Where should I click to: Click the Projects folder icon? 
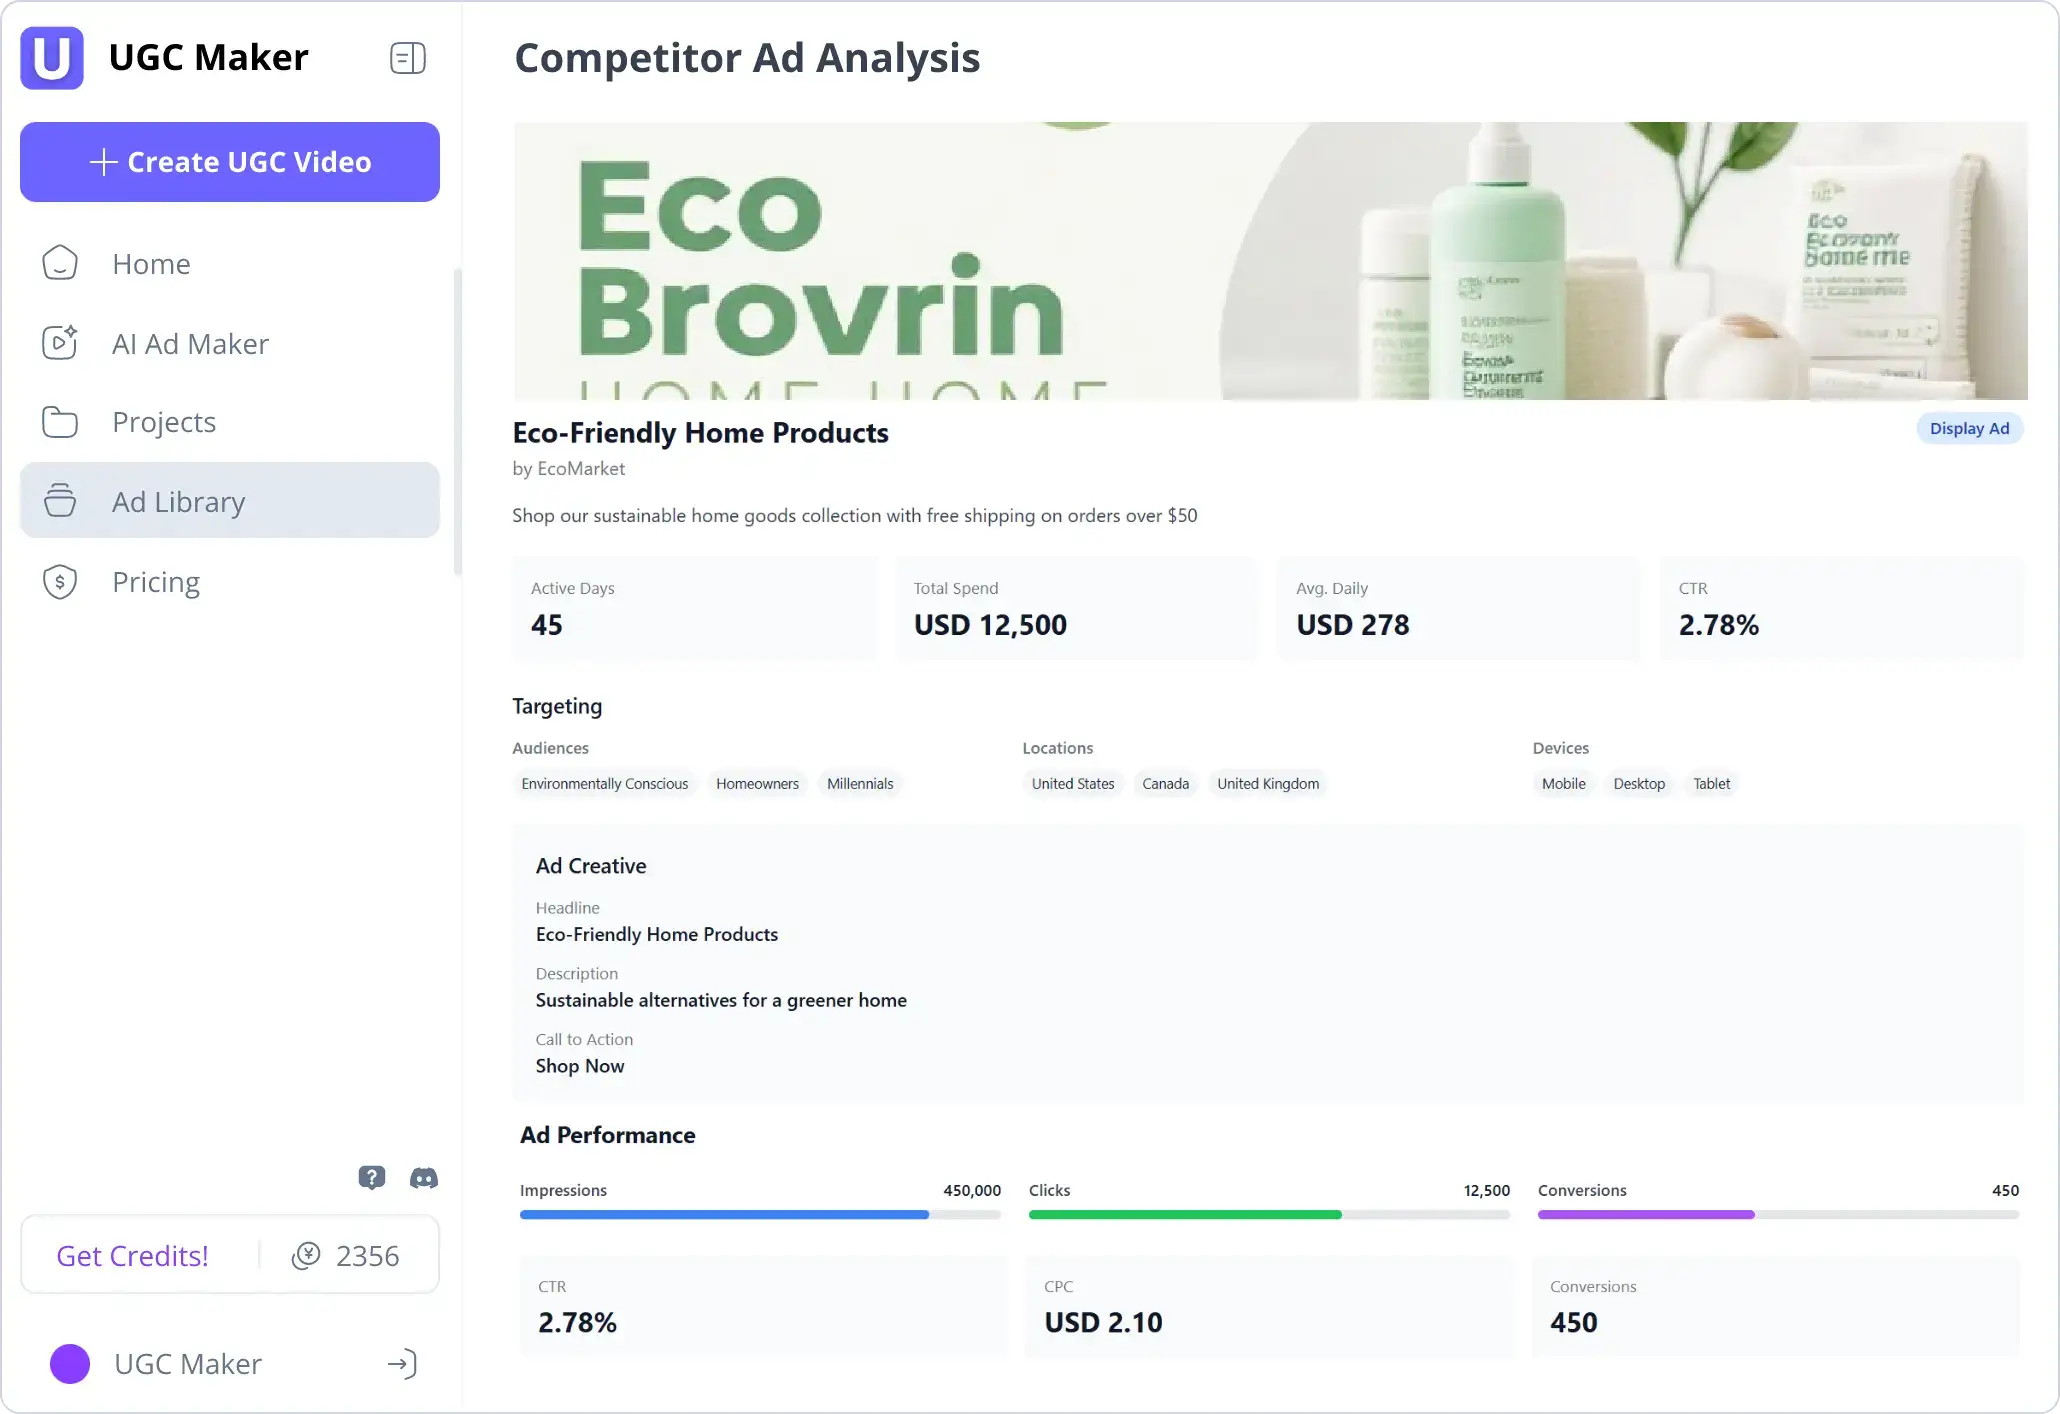point(60,422)
